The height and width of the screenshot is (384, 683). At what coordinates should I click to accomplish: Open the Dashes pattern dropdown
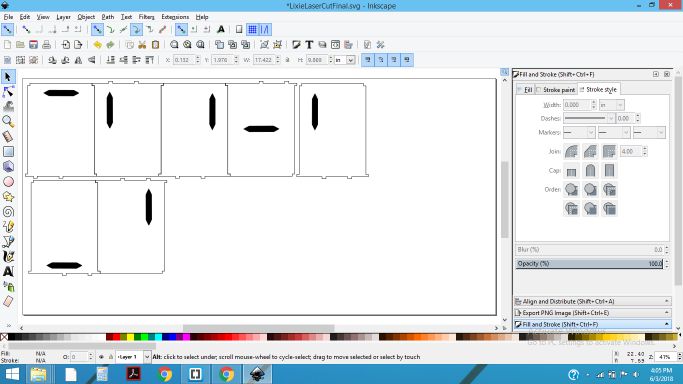click(589, 118)
